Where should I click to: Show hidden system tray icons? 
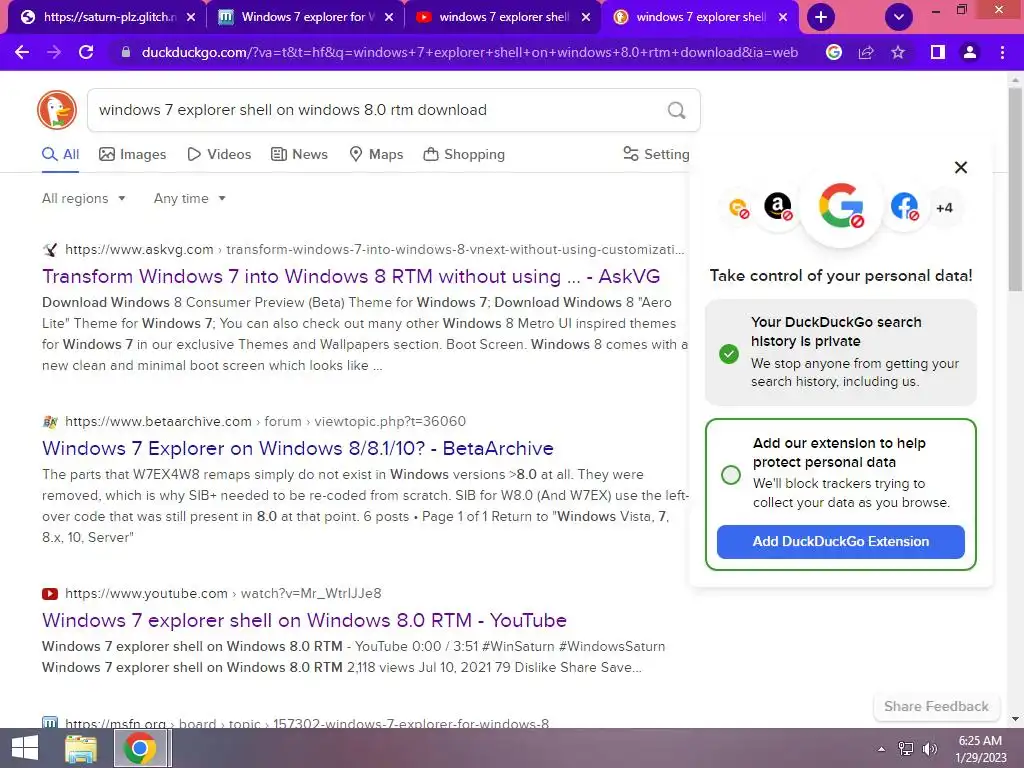[882, 749]
